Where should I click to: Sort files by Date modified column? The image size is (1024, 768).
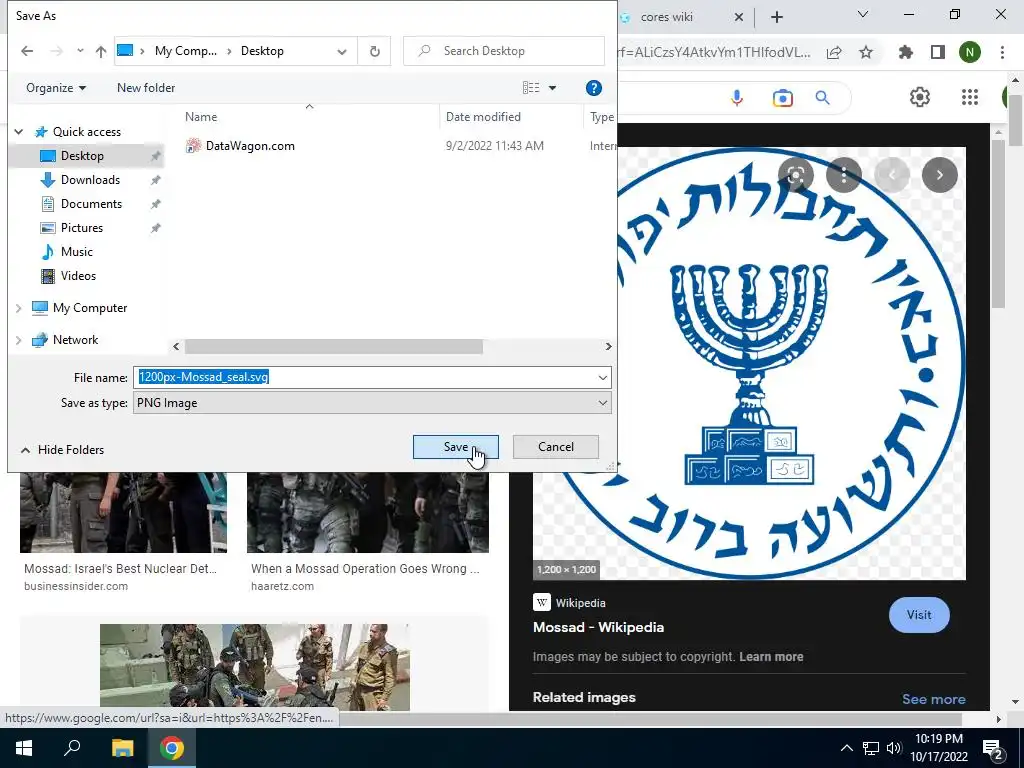click(483, 117)
